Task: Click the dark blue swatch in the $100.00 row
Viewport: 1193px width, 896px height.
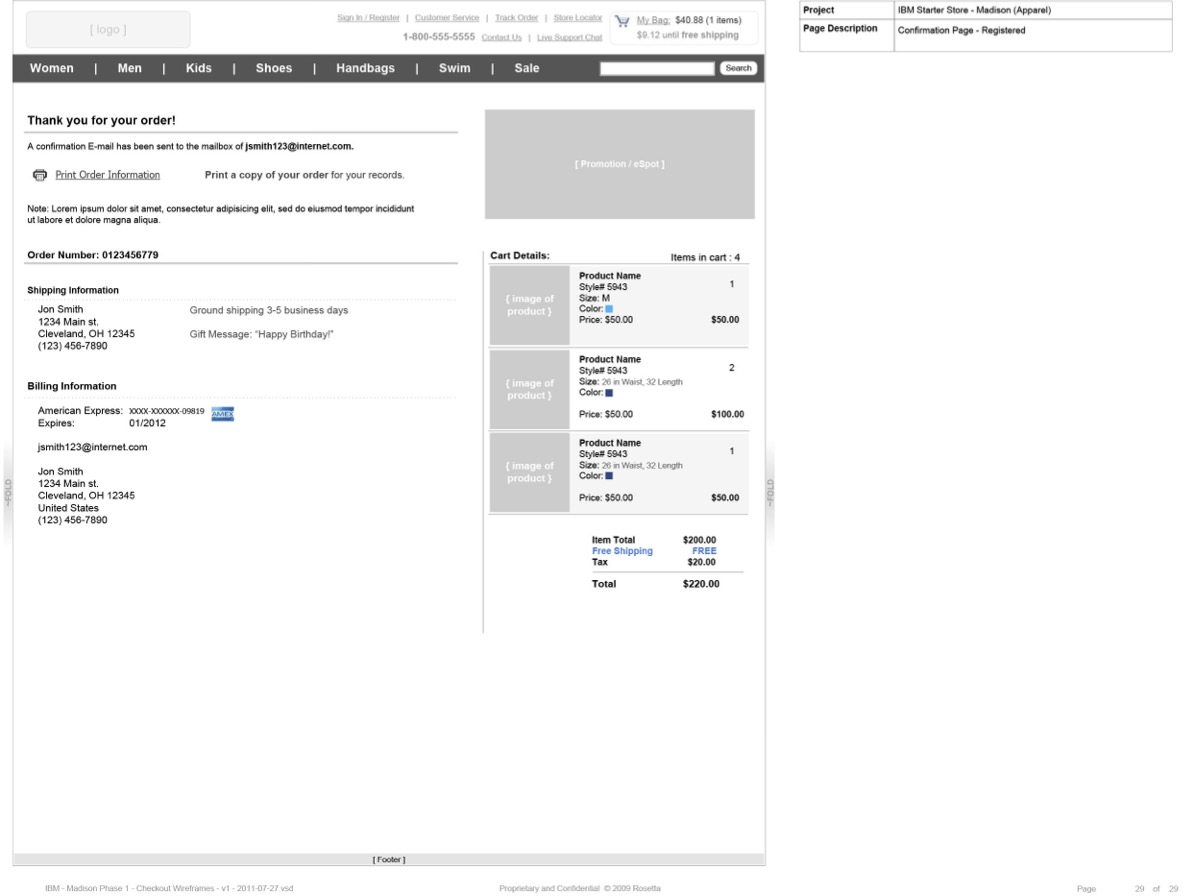Action: click(609, 392)
